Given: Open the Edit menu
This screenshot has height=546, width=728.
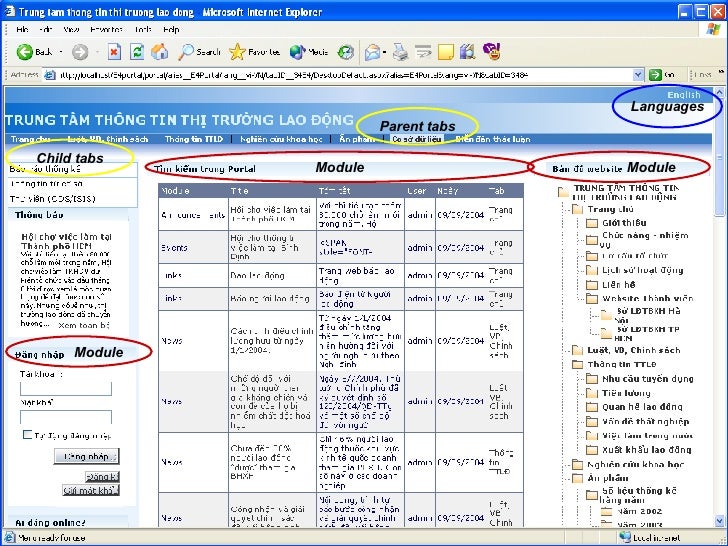Looking at the screenshot, I should 46,29.
